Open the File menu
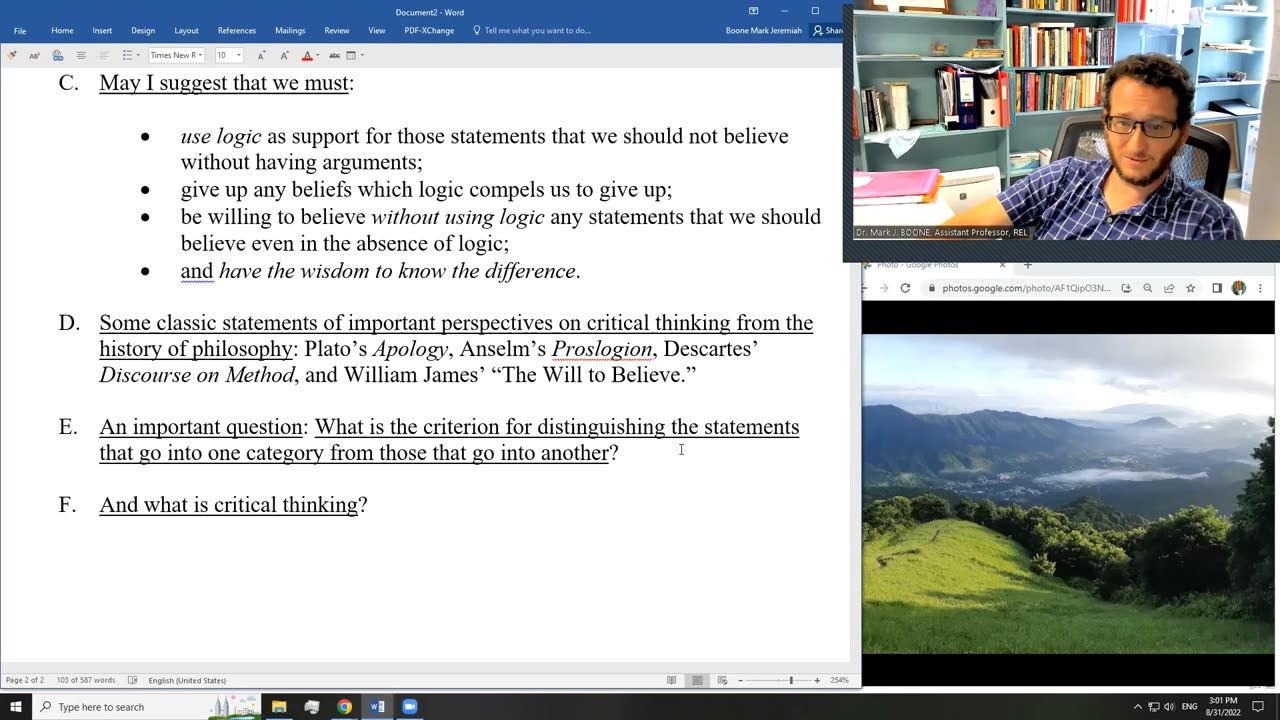This screenshot has width=1280, height=720. (x=20, y=30)
